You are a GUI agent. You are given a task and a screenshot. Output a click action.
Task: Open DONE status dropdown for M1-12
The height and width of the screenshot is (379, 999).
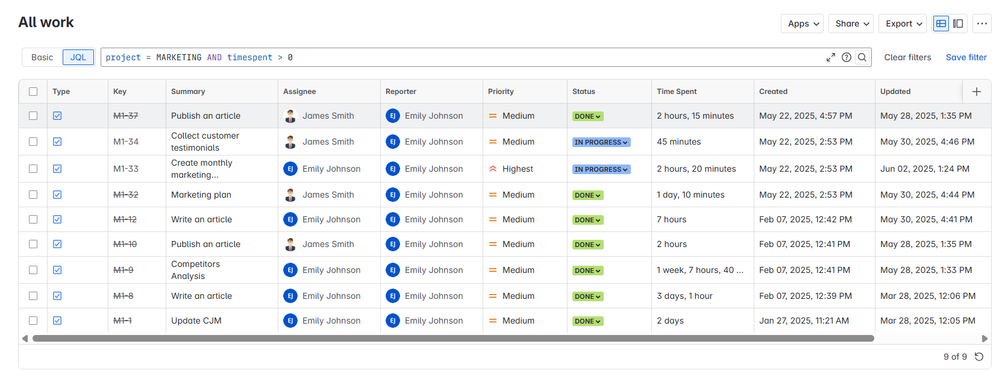pyautogui.click(x=588, y=220)
